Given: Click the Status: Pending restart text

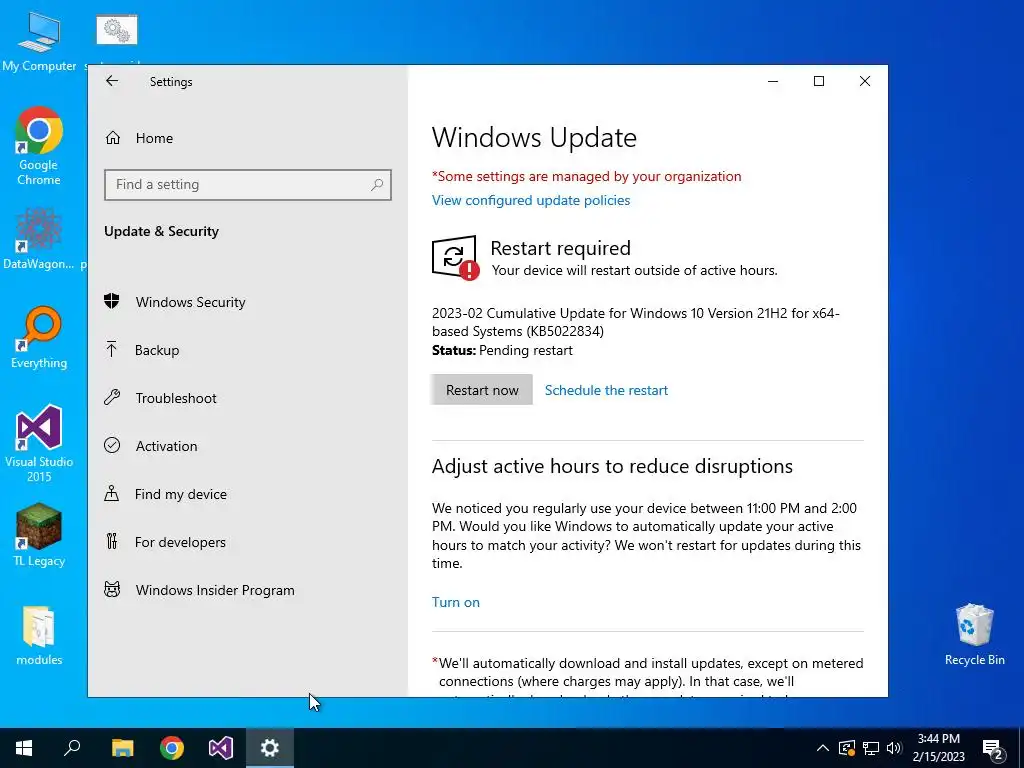Looking at the screenshot, I should [502, 350].
